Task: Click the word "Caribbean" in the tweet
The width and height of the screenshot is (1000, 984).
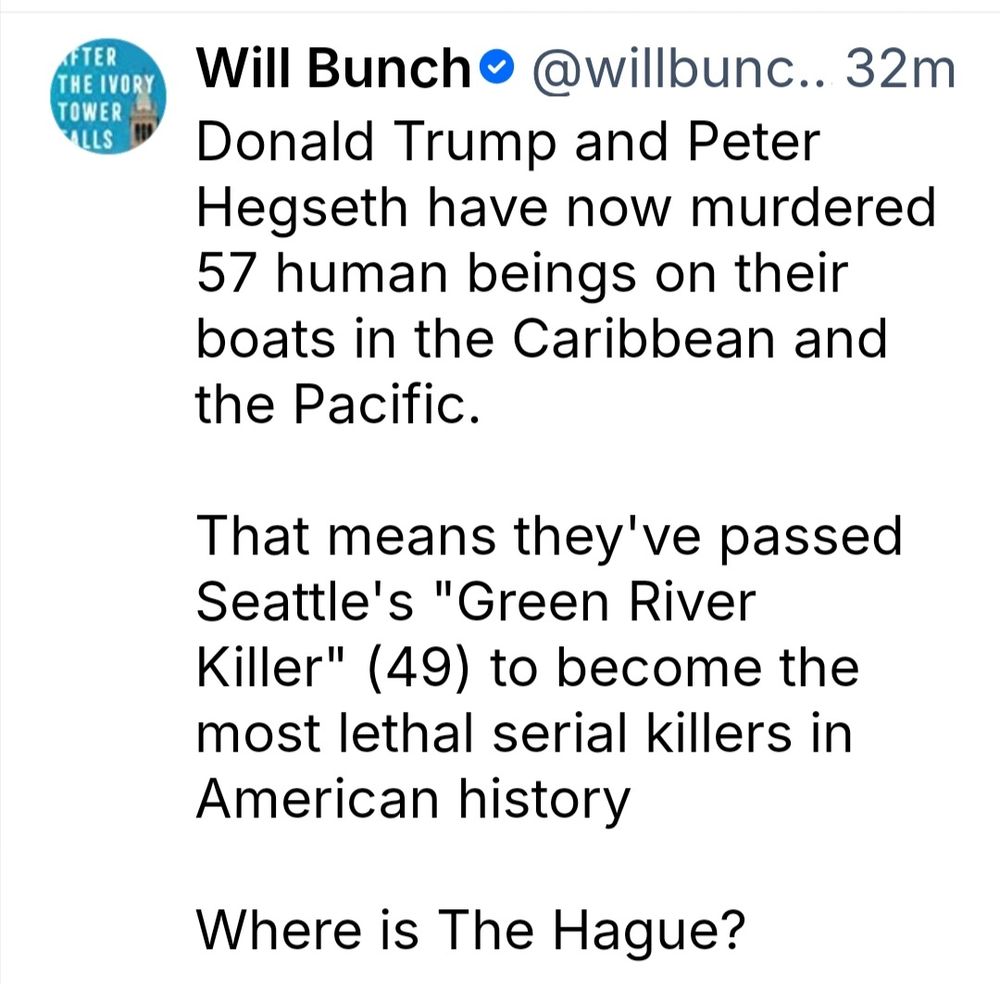Action: pyautogui.click(x=643, y=339)
